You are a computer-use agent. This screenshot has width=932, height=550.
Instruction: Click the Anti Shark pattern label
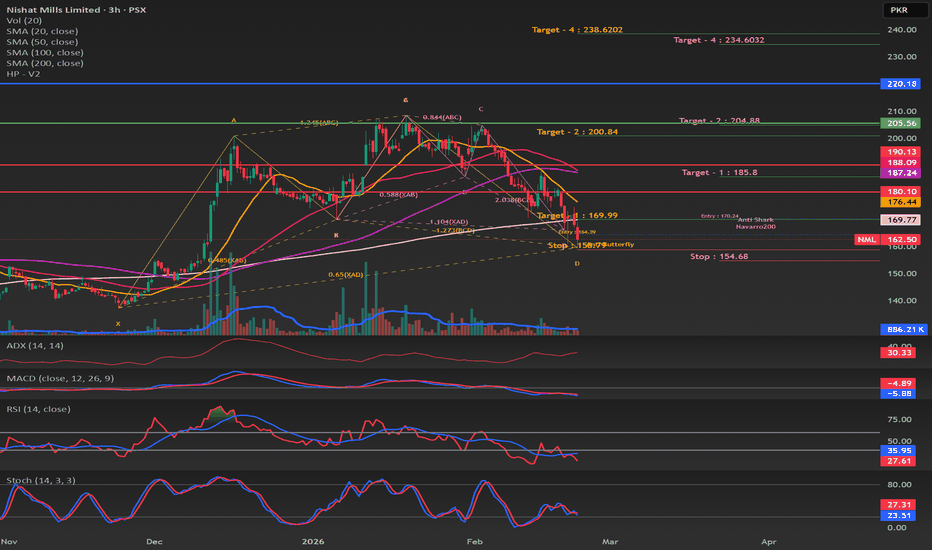click(755, 220)
